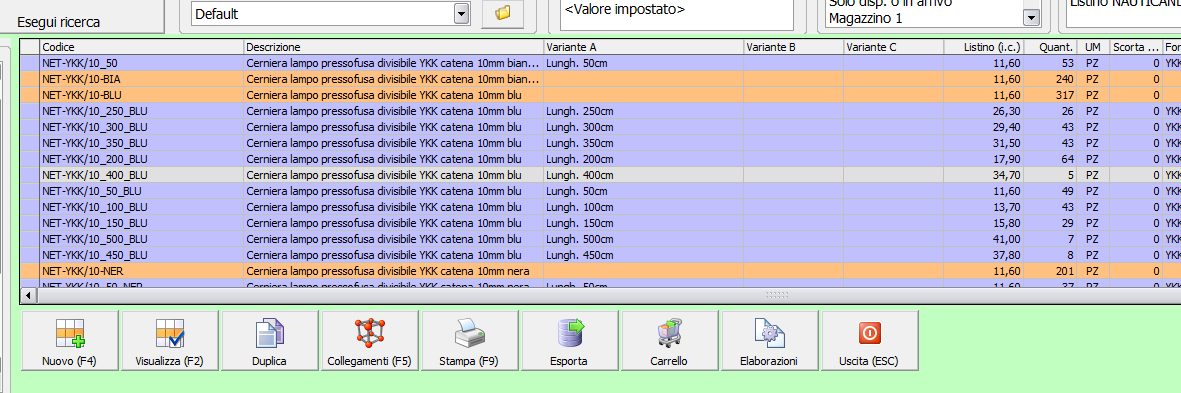
Task: Select row NET-YKK/10_300_BLU
Action: [600, 126]
